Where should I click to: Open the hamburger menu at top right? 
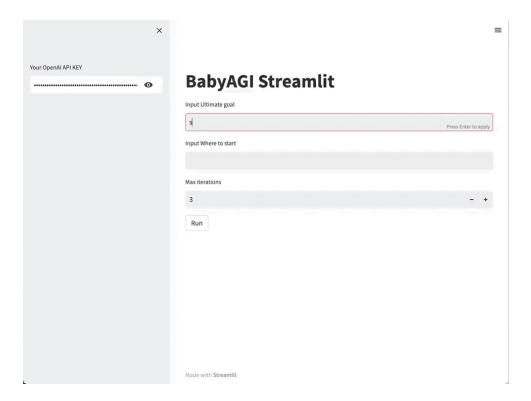point(498,30)
